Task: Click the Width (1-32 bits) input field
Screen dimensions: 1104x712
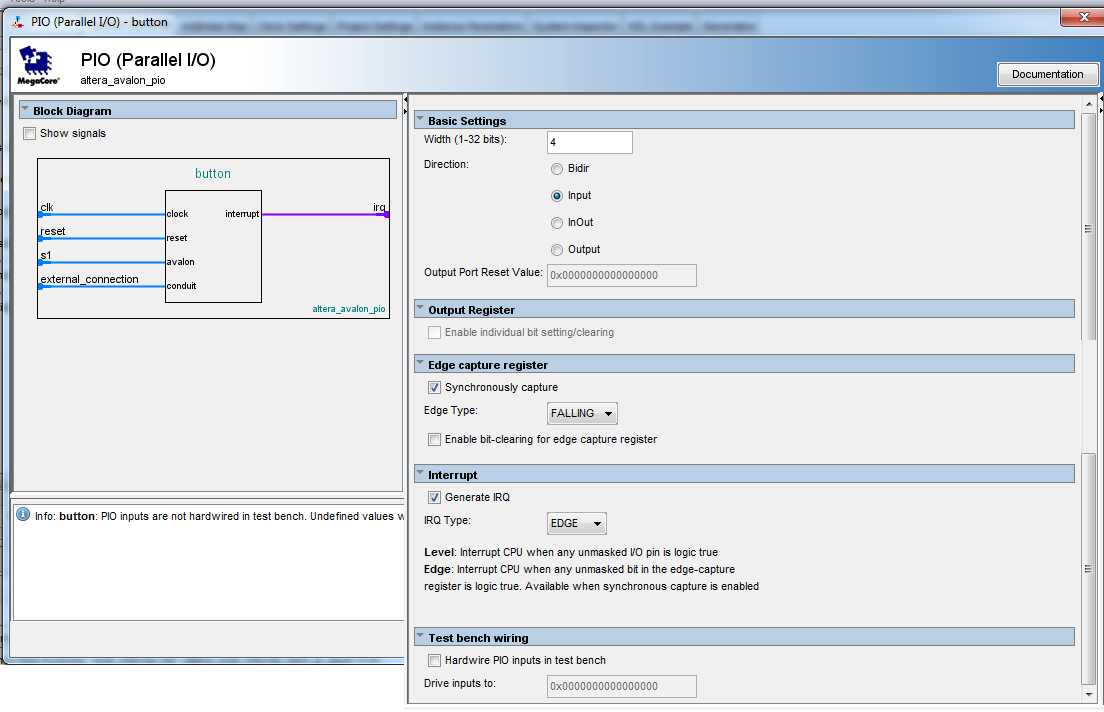Action: (589, 142)
